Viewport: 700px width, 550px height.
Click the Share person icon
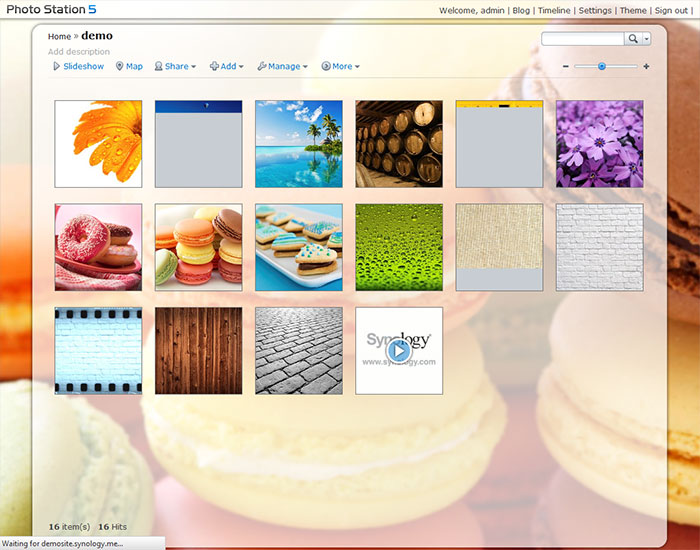coord(158,67)
